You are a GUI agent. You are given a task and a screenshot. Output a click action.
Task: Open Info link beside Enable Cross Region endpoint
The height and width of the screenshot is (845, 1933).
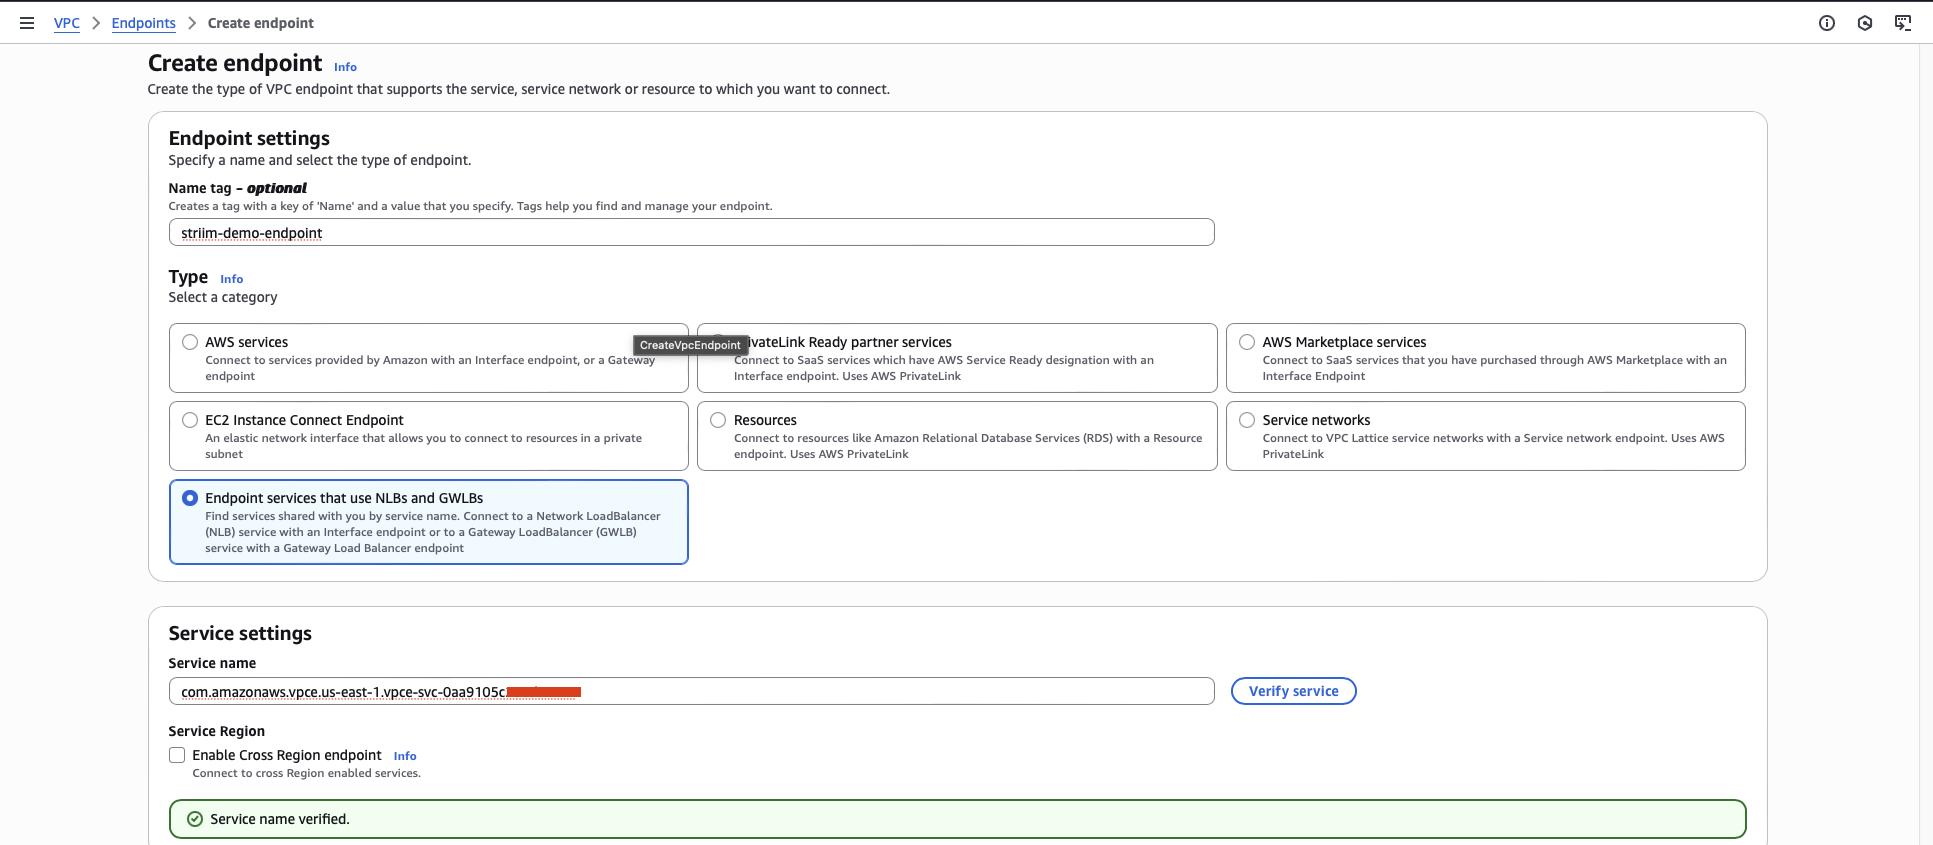coord(405,756)
